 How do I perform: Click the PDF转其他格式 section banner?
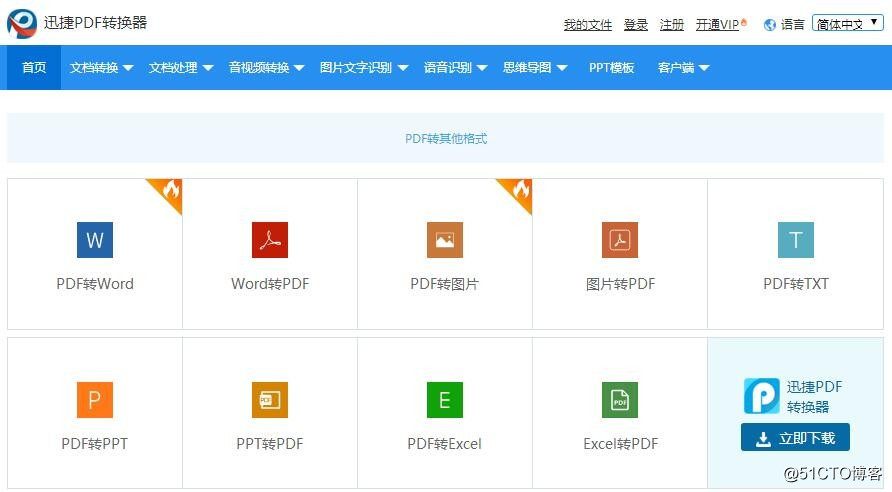445,138
